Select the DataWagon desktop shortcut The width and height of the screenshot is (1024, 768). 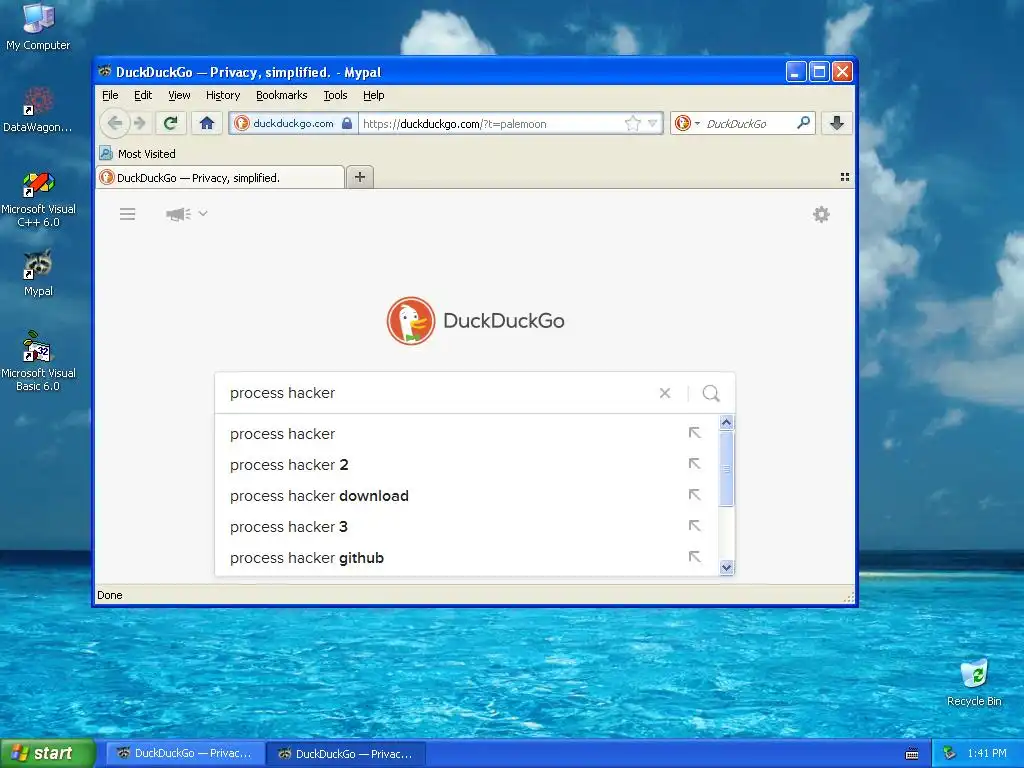38,110
